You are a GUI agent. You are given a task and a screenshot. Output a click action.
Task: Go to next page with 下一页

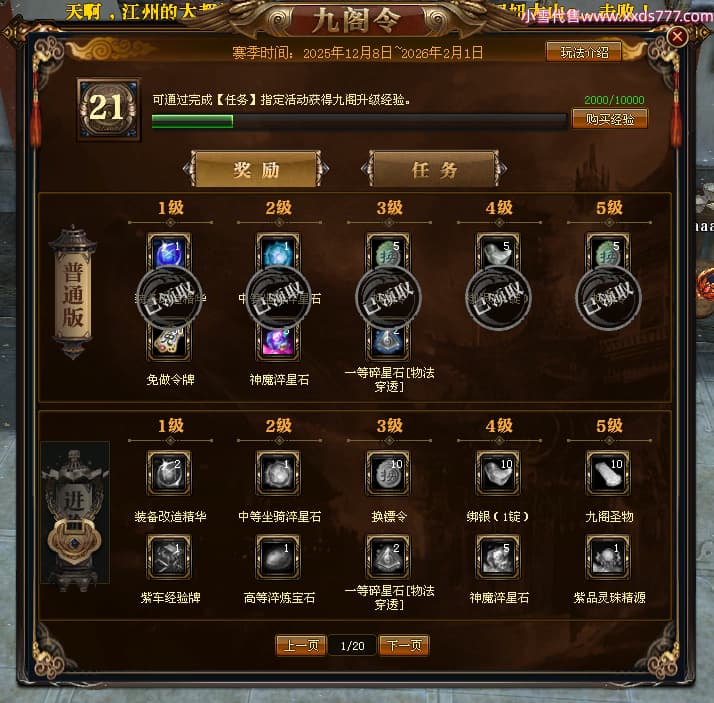pyautogui.click(x=404, y=645)
